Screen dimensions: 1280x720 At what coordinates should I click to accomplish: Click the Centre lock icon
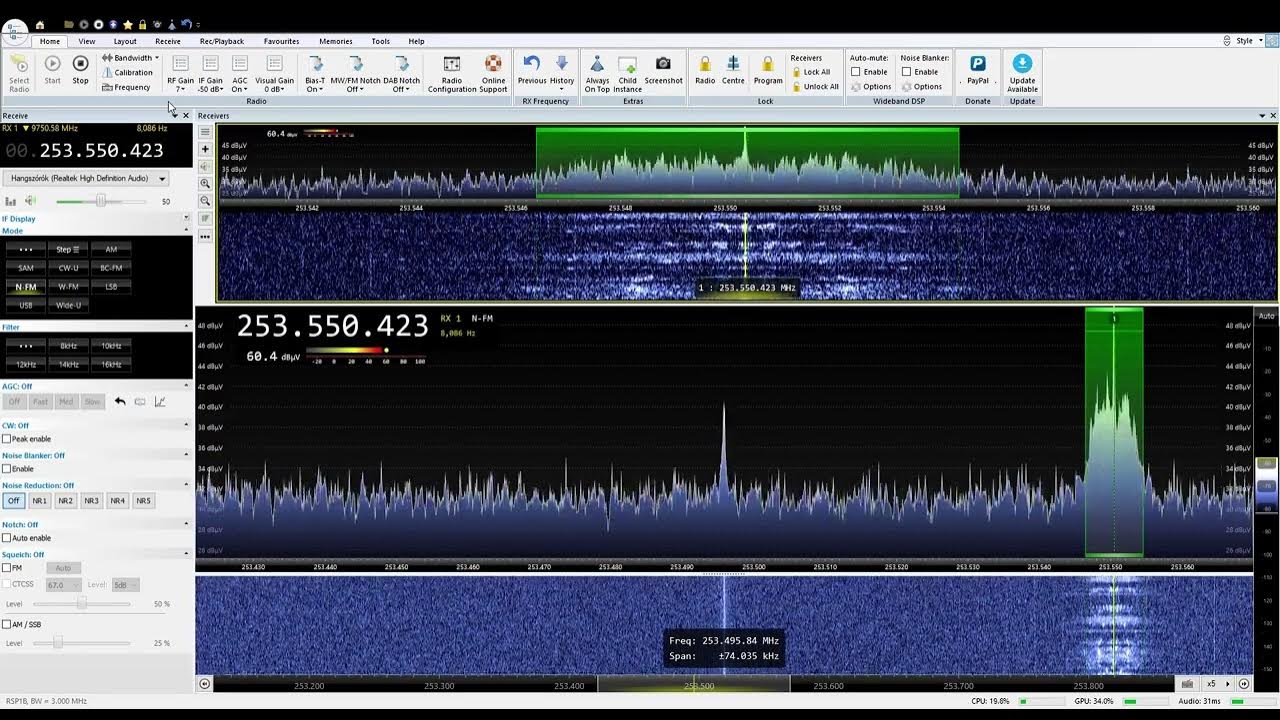pos(733,65)
